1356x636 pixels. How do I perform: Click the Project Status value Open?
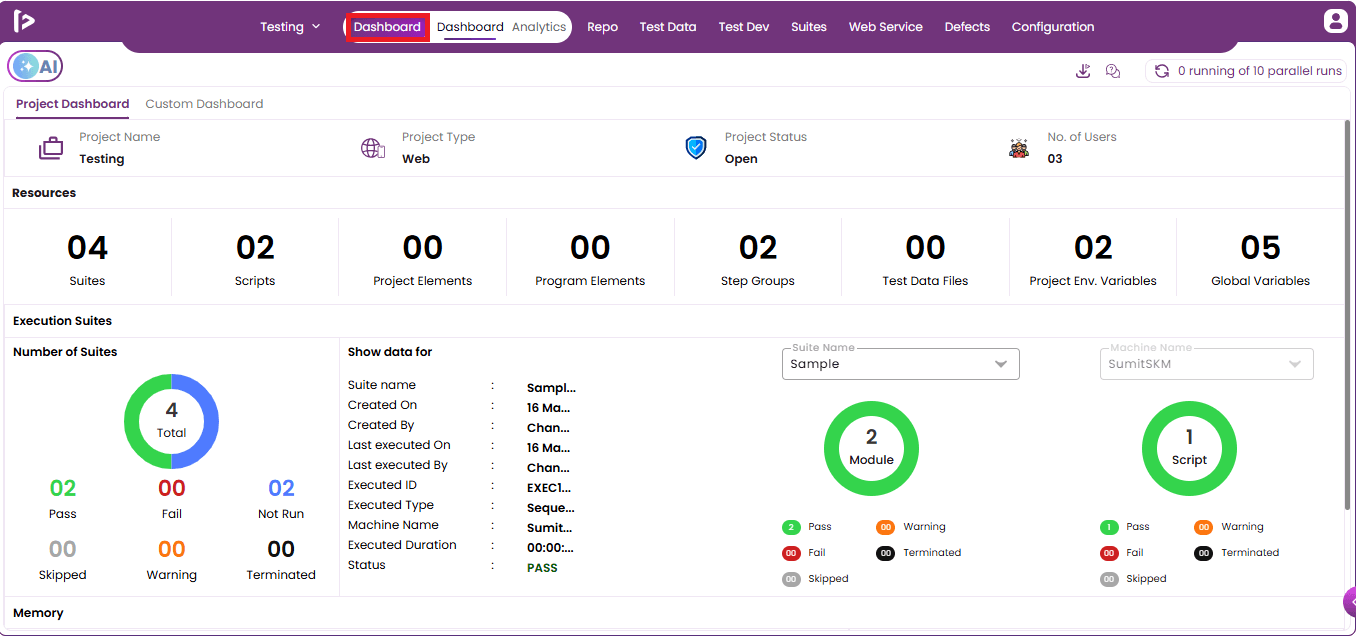click(741, 159)
